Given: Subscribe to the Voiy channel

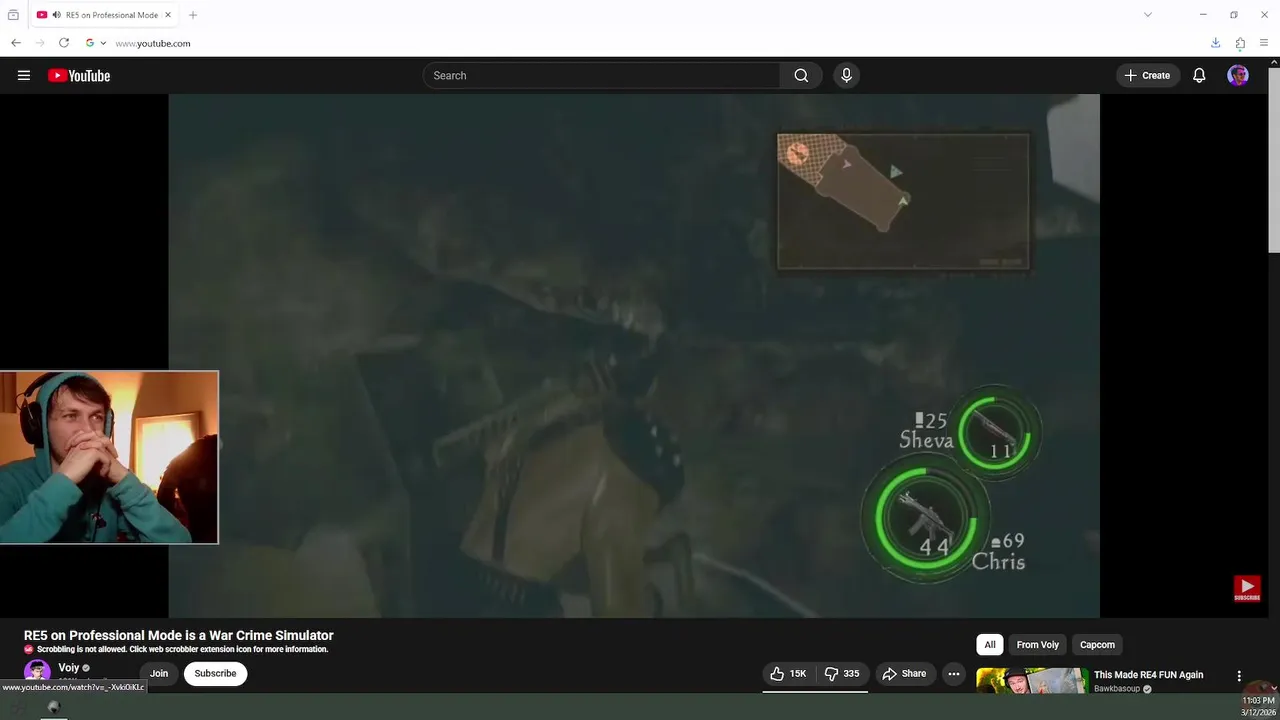Looking at the screenshot, I should (x=215, y=673).
